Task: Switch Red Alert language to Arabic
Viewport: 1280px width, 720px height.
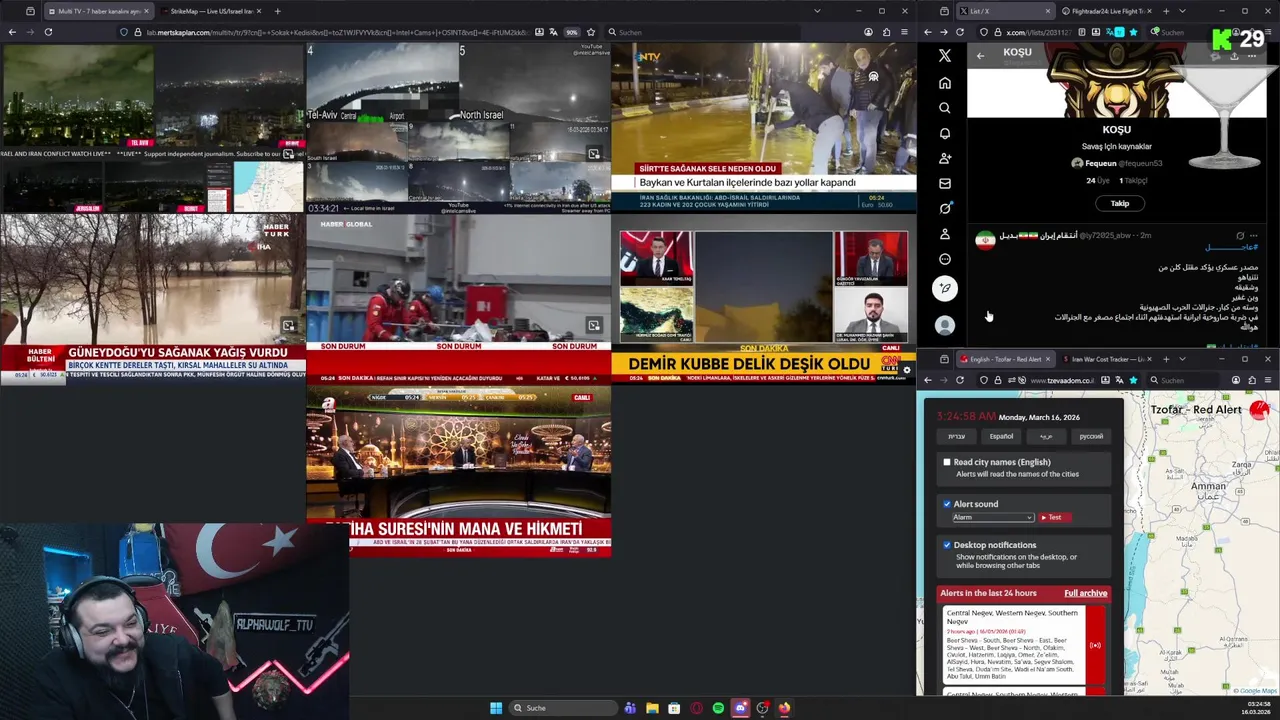Action: click(1046, 436)
